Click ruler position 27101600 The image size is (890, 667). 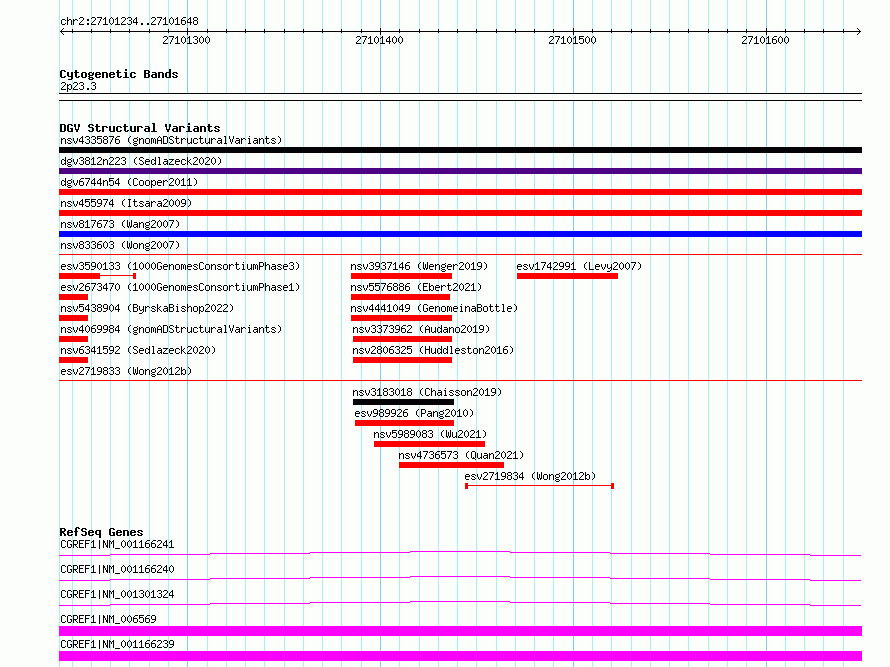tap(765, 40)
